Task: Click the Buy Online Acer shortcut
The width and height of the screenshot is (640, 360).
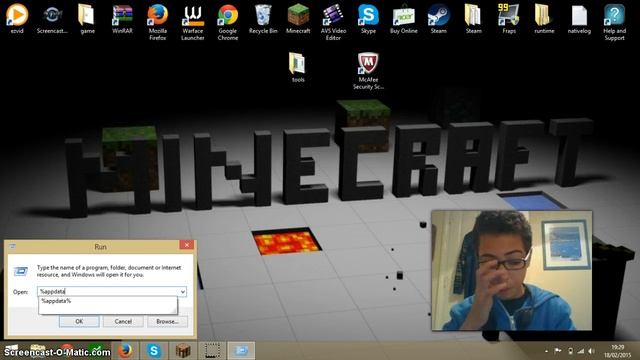Action: (x=403, y=19)
